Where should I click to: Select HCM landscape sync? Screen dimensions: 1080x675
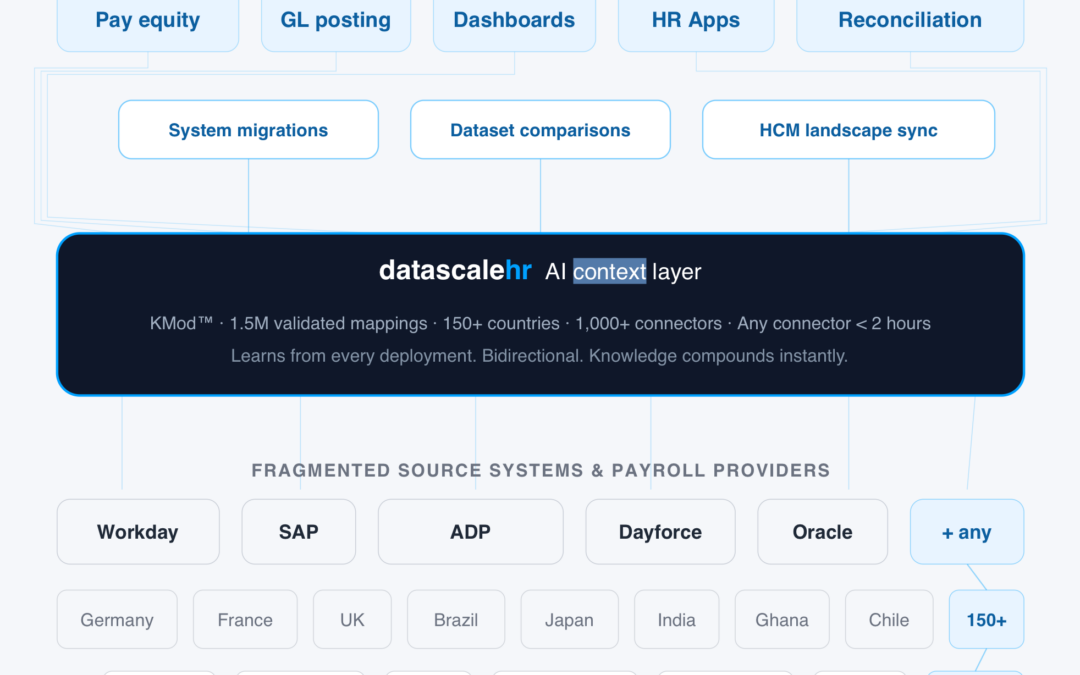point(847,129)
